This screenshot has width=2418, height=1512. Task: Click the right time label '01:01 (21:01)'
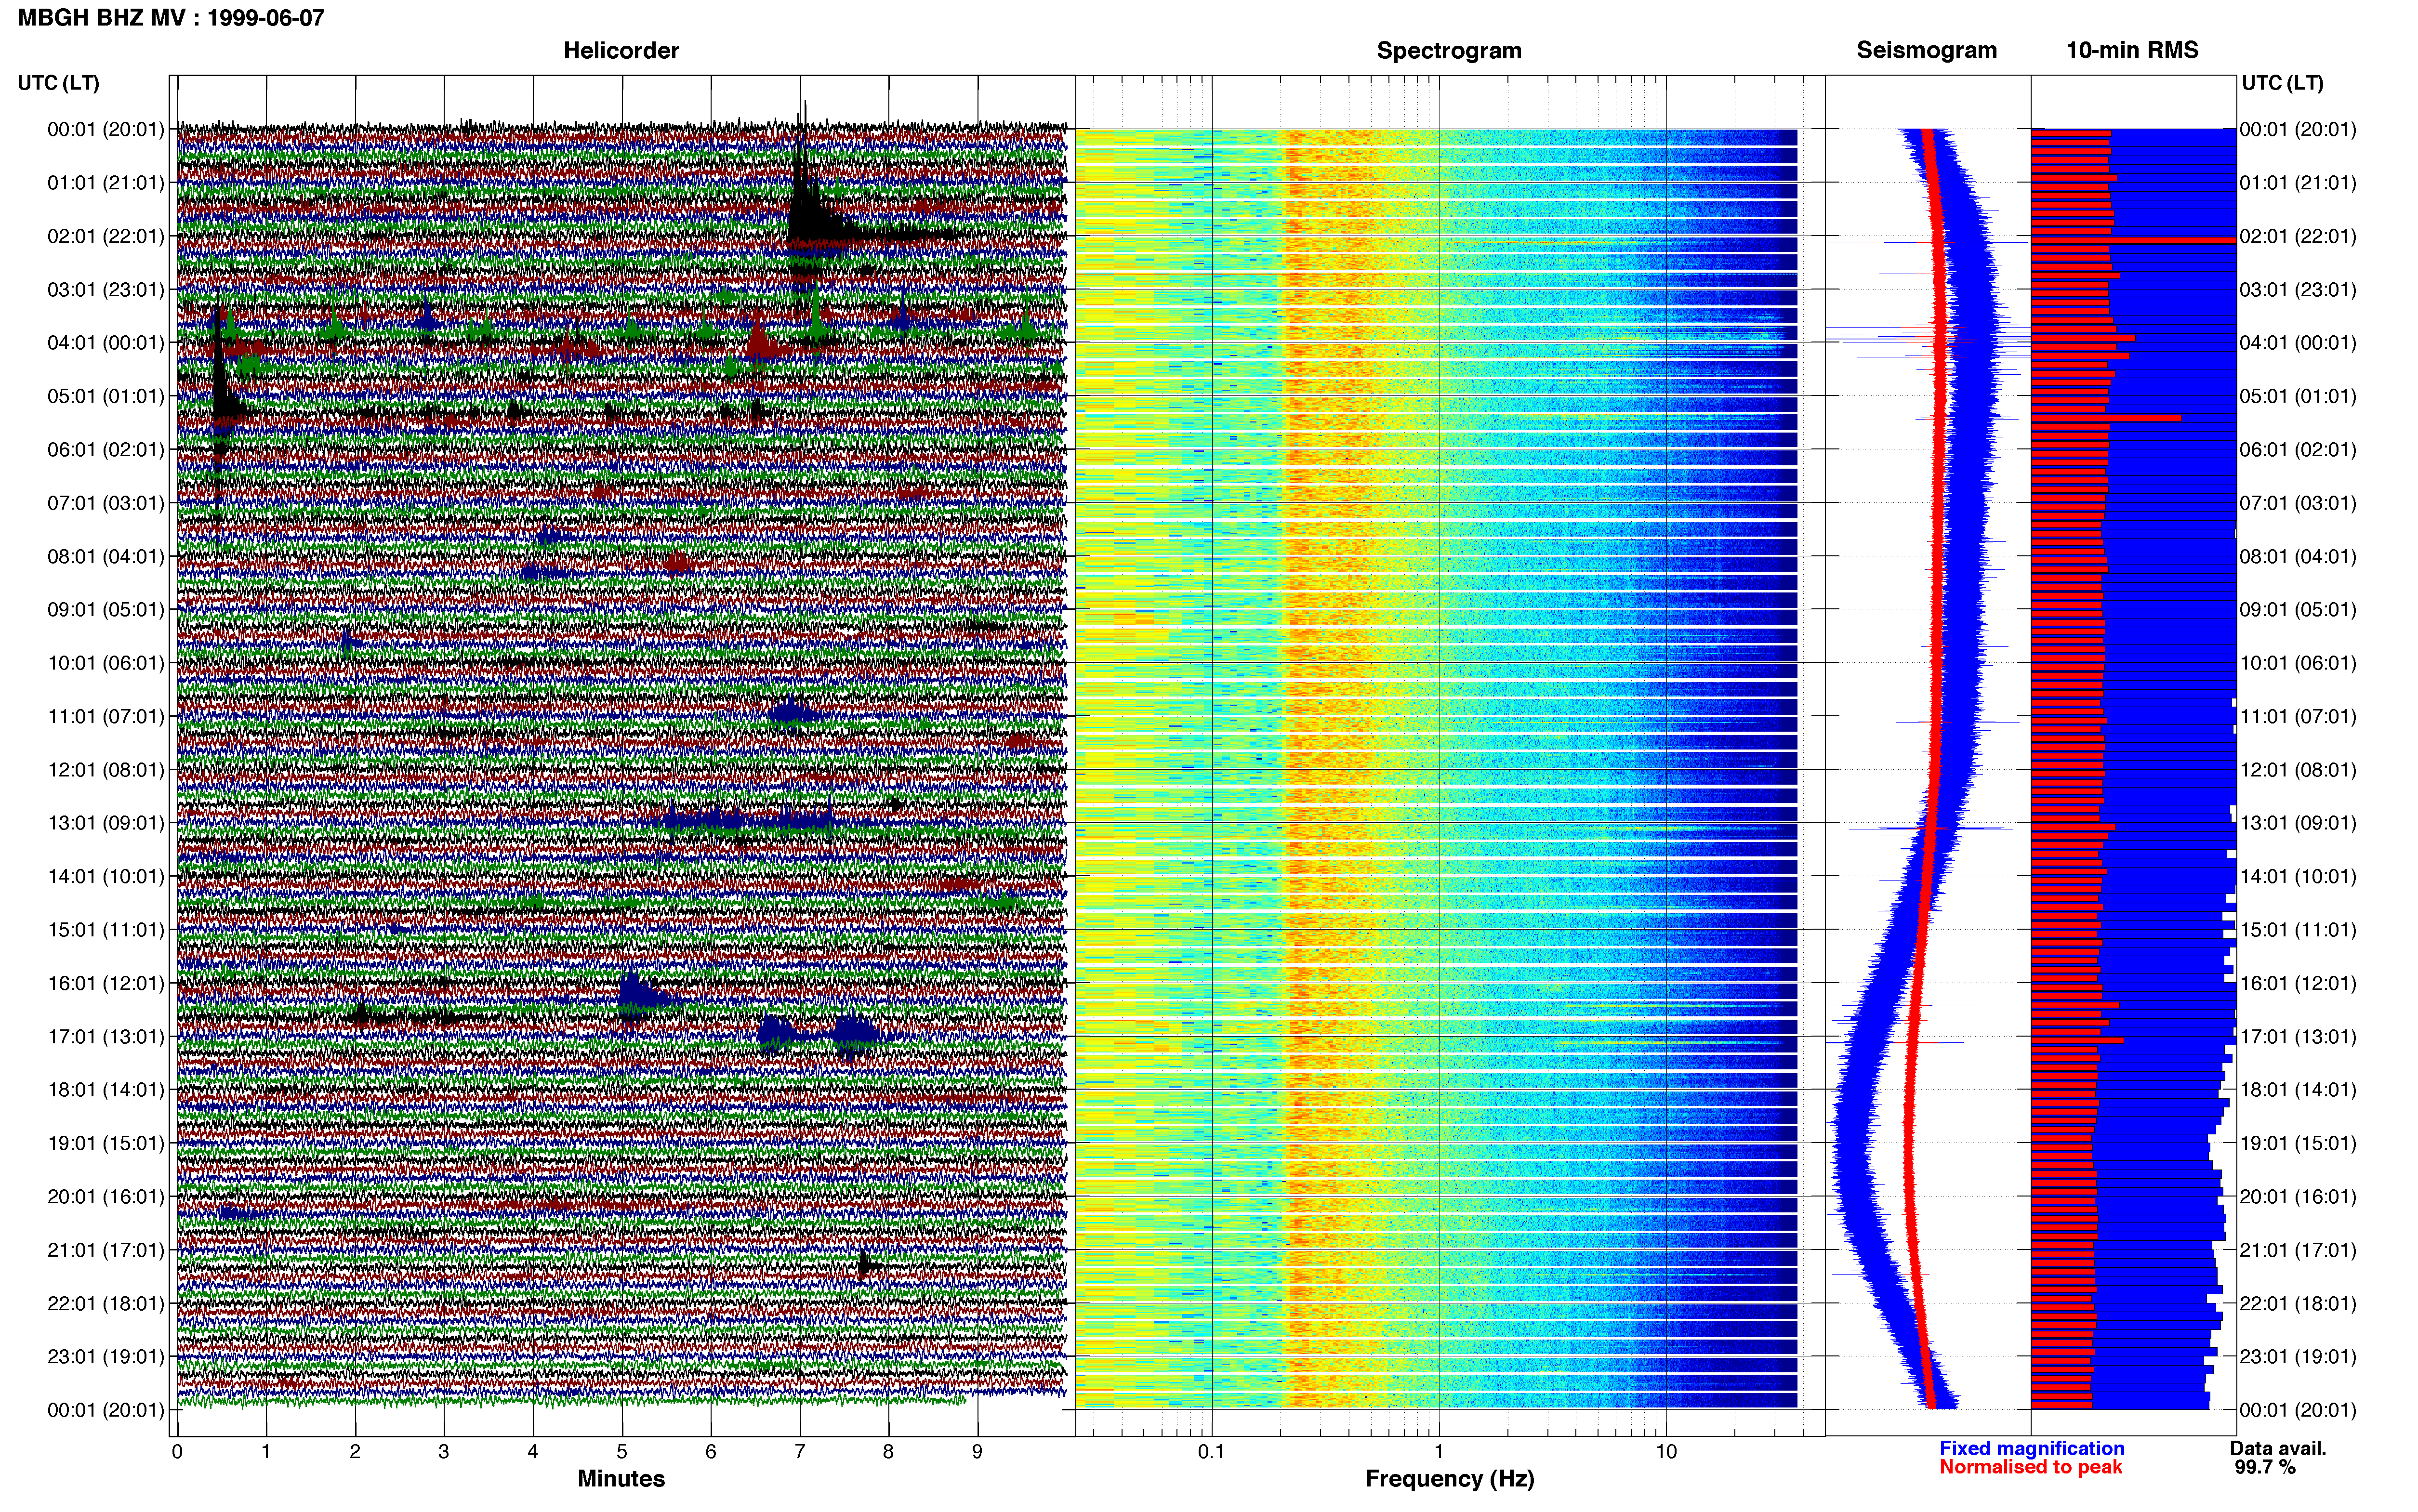(x=2298, y=183)
